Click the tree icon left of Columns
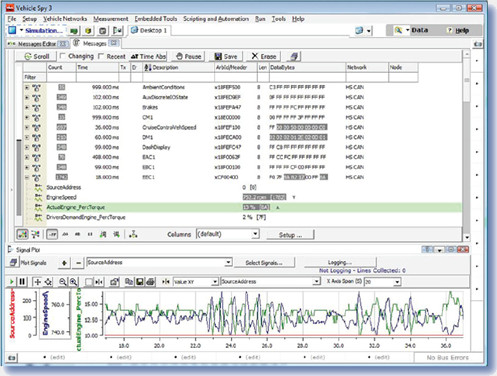This screenshot has height=376, width=497. (133, 234)
